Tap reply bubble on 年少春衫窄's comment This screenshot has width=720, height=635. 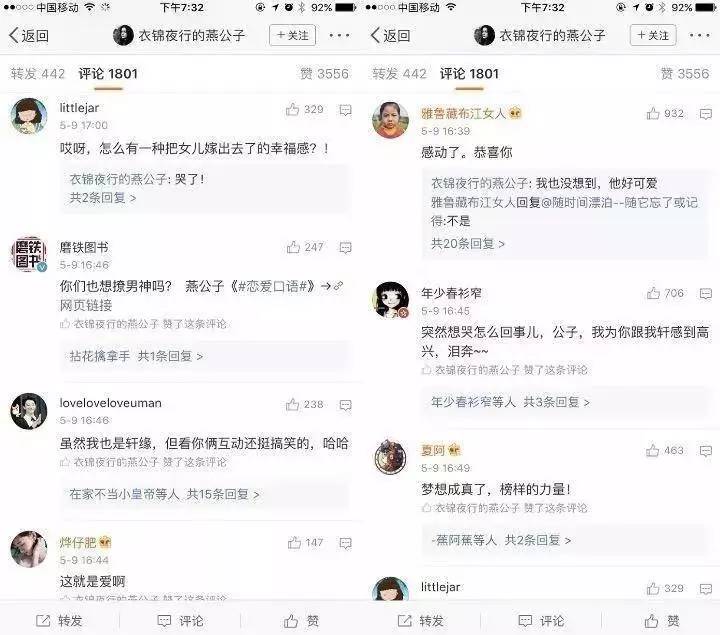(706, 293)
